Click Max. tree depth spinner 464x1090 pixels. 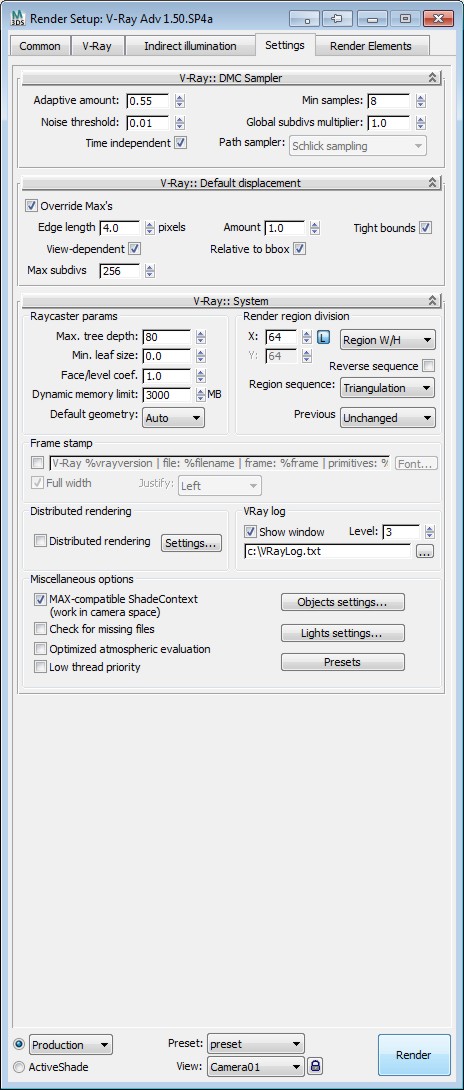(201, 337)
